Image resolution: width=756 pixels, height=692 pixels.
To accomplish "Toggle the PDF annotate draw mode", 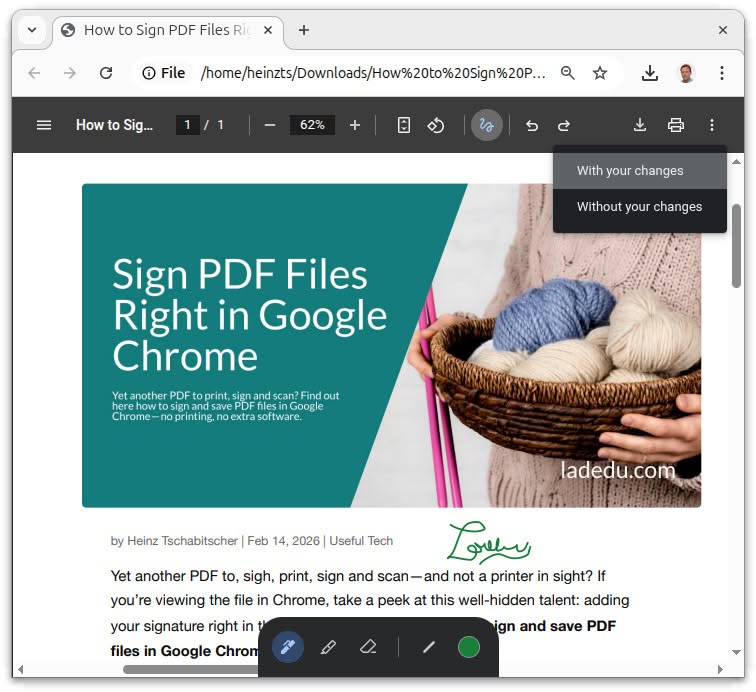I will (x=486, y=125).
